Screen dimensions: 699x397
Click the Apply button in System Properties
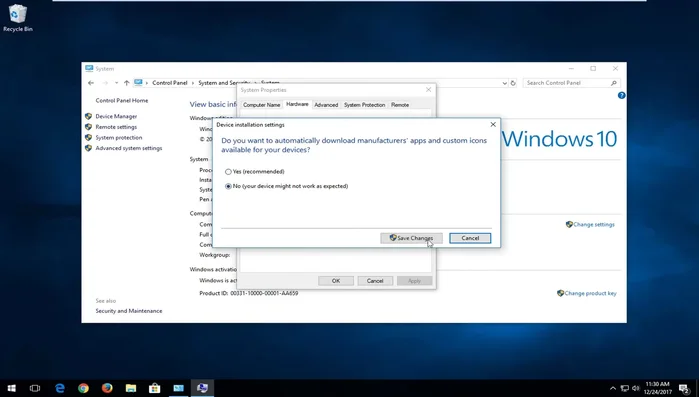click(414, 281)
